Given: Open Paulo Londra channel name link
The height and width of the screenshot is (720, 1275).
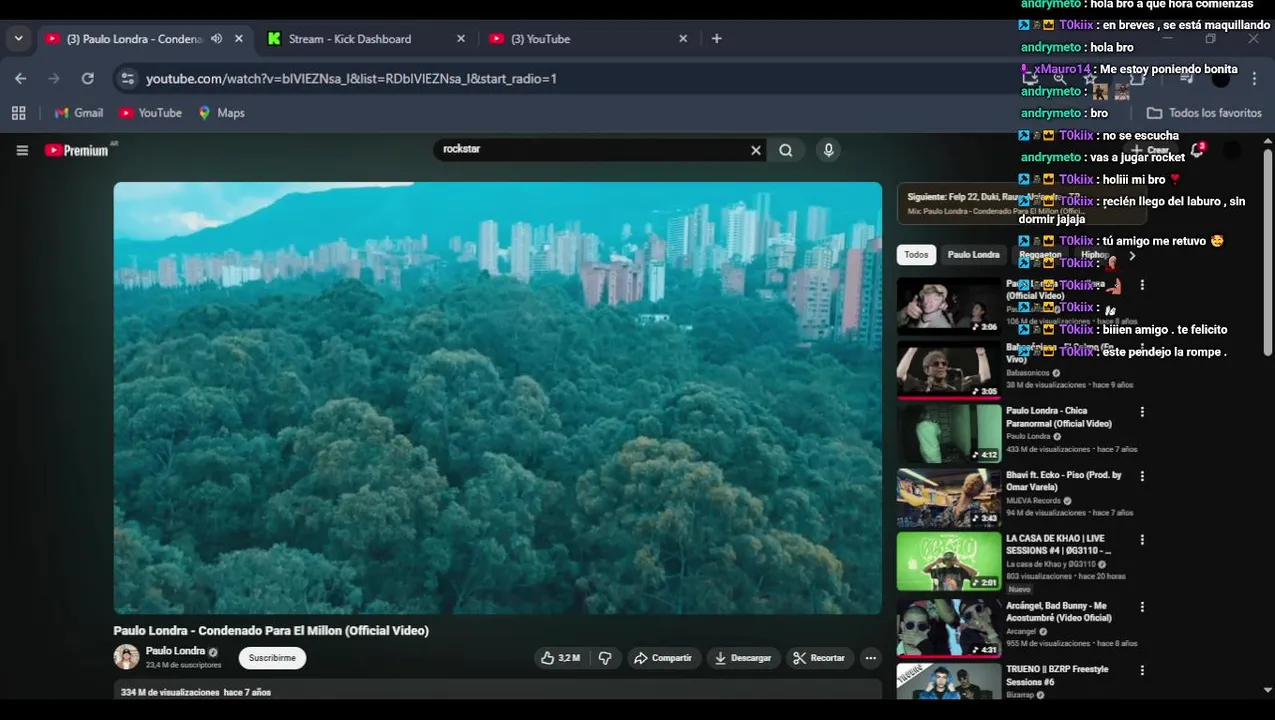Looking at the screenshot, I should click(175, 651).
